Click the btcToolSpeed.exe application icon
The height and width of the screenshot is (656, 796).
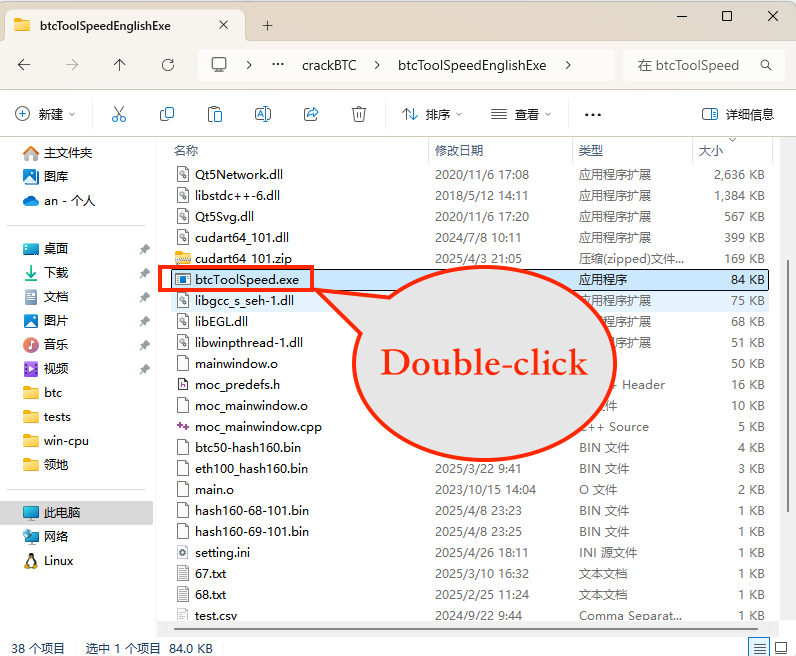click(x=182, y=279)
